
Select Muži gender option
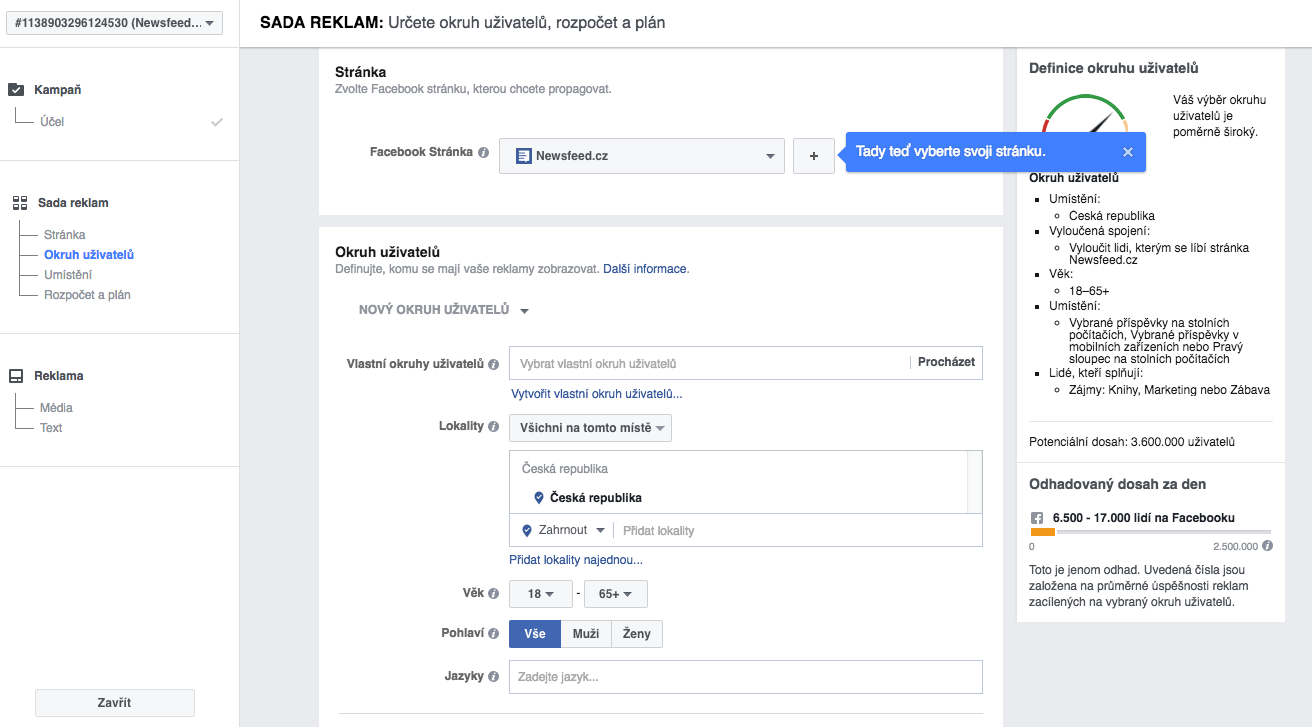coord(586,634)
